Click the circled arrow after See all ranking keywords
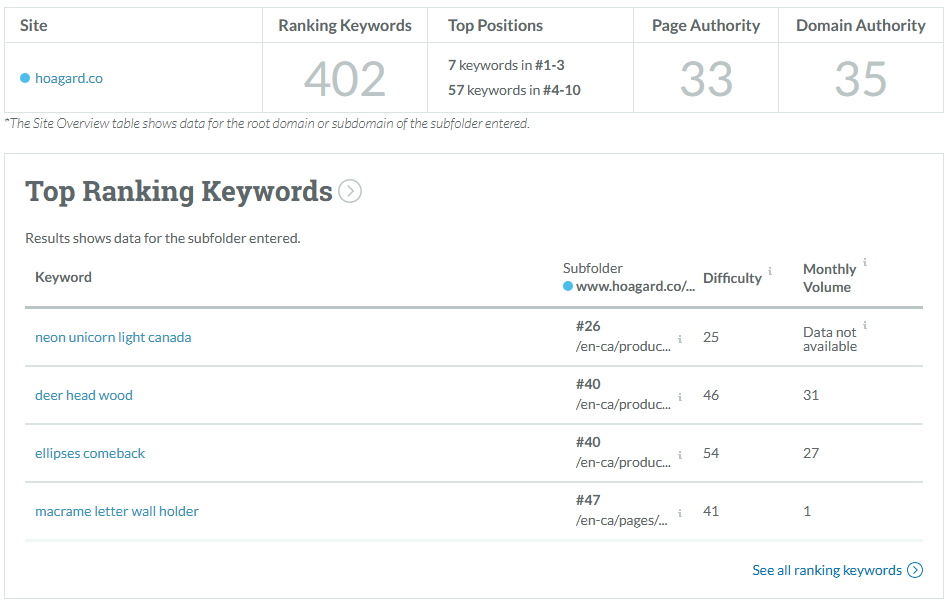948x608 pixels. 915,570
